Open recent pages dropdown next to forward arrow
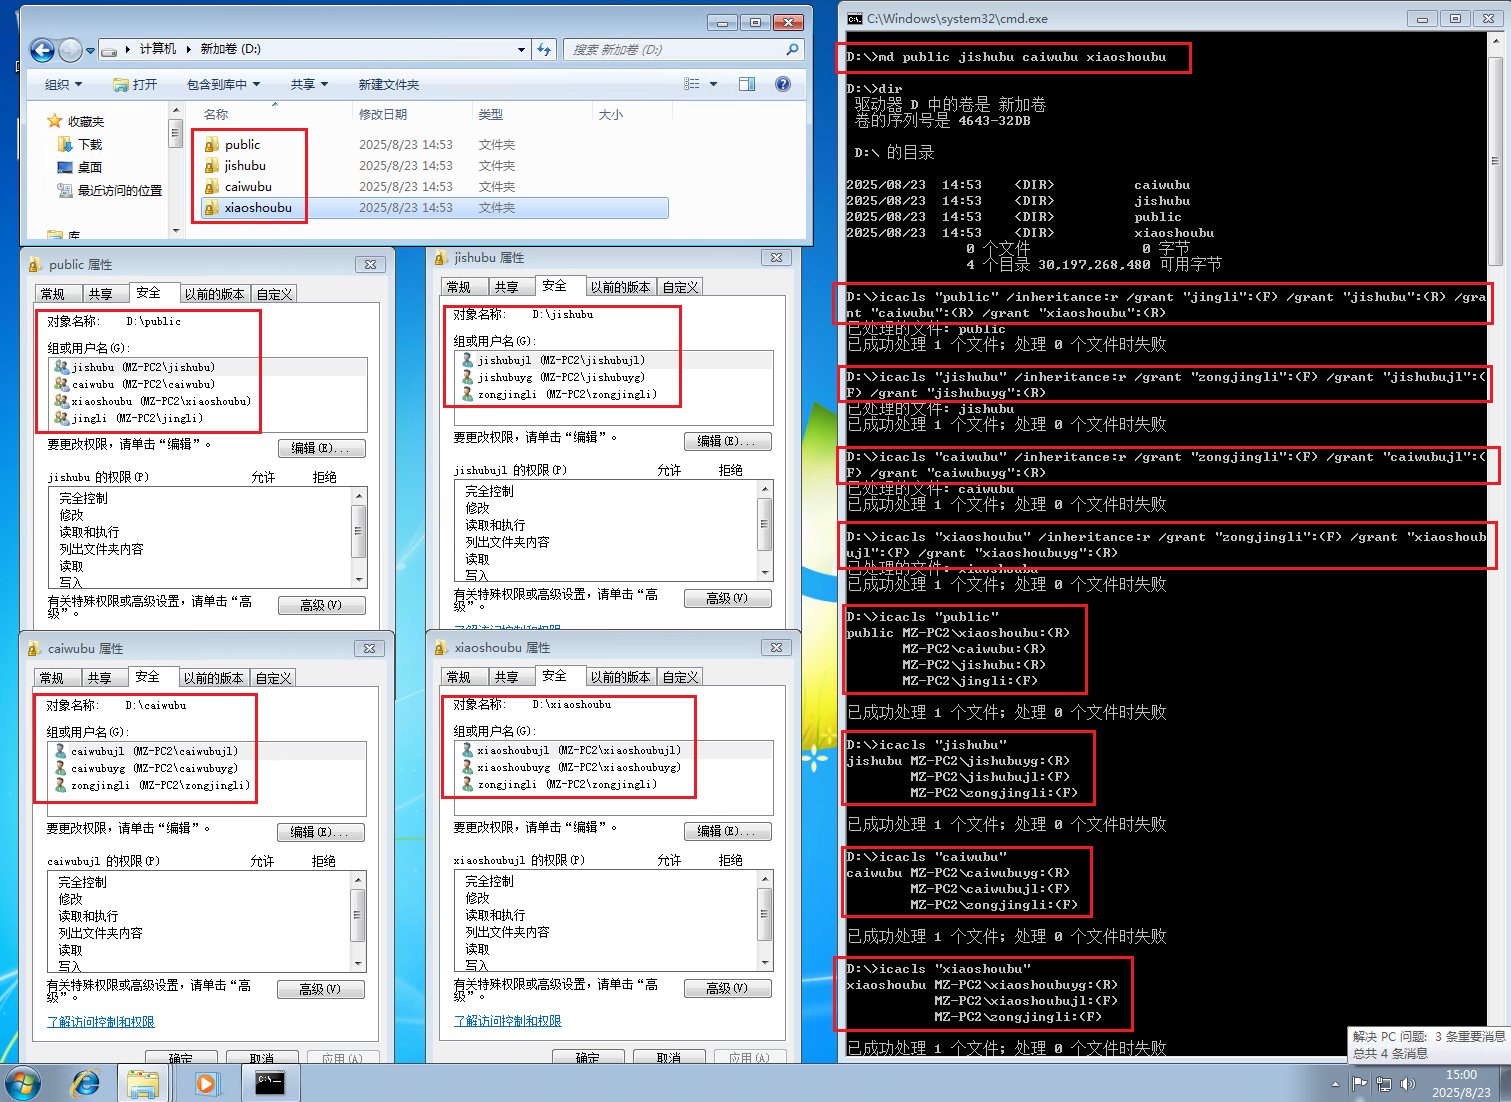Viewport: 1511px width, 1102px height. tap(90, 50)
